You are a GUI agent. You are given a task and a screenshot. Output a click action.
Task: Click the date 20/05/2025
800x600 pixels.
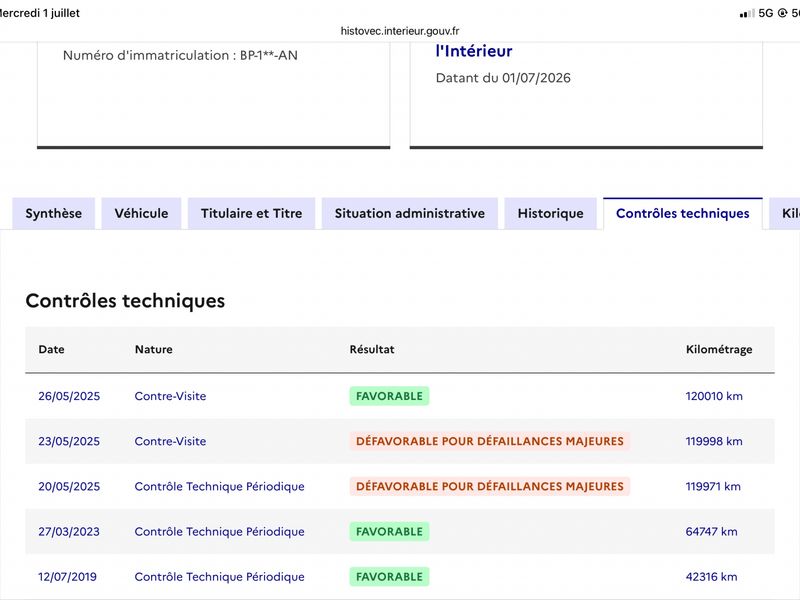tap(69, 486)
